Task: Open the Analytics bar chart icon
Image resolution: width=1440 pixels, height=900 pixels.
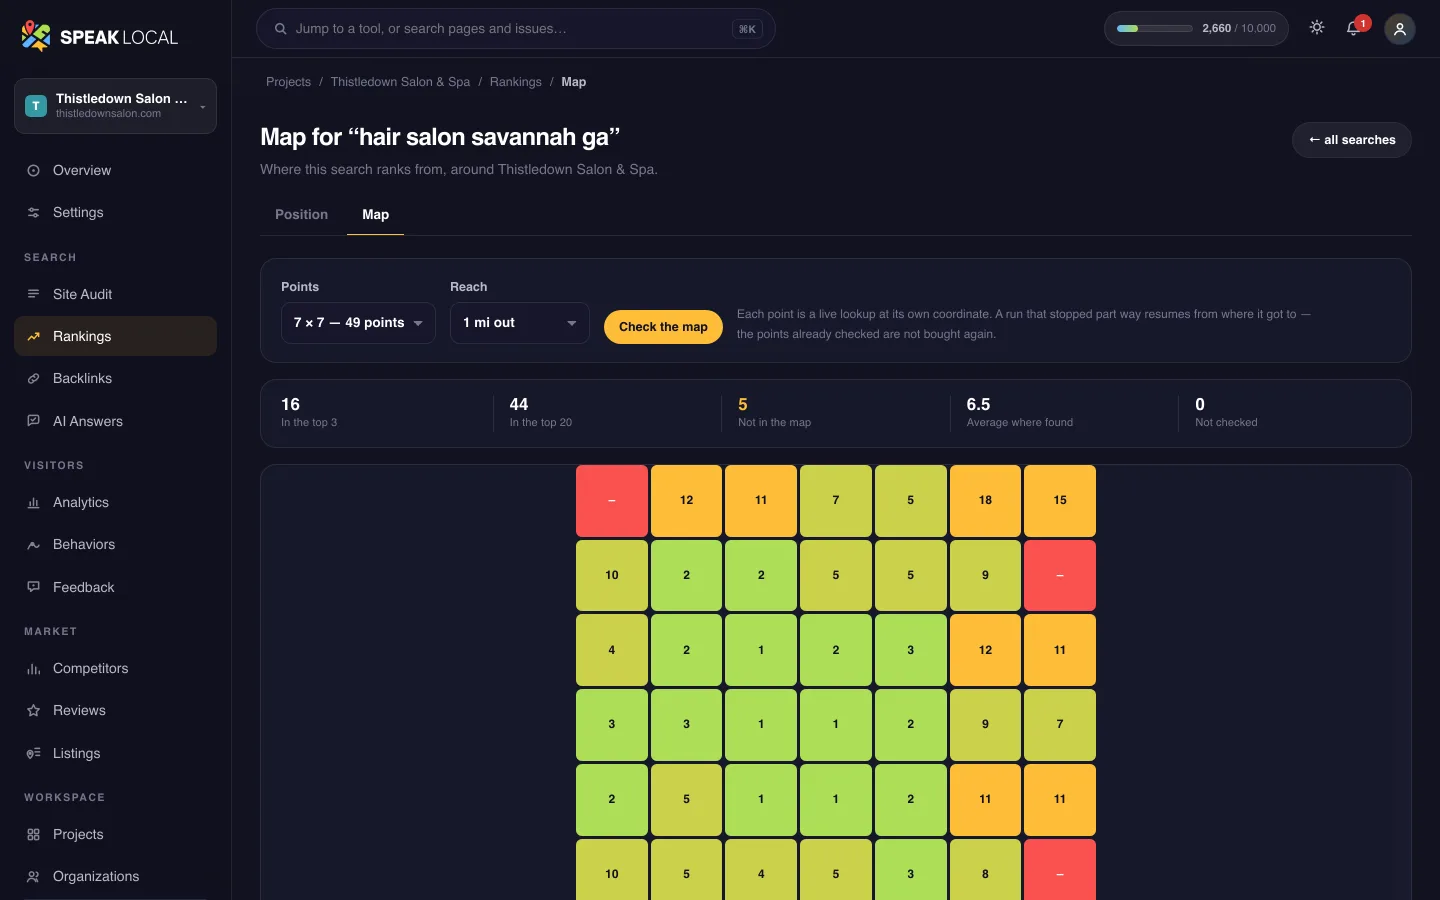Action: pyautogui.click(x=33, y=503)
